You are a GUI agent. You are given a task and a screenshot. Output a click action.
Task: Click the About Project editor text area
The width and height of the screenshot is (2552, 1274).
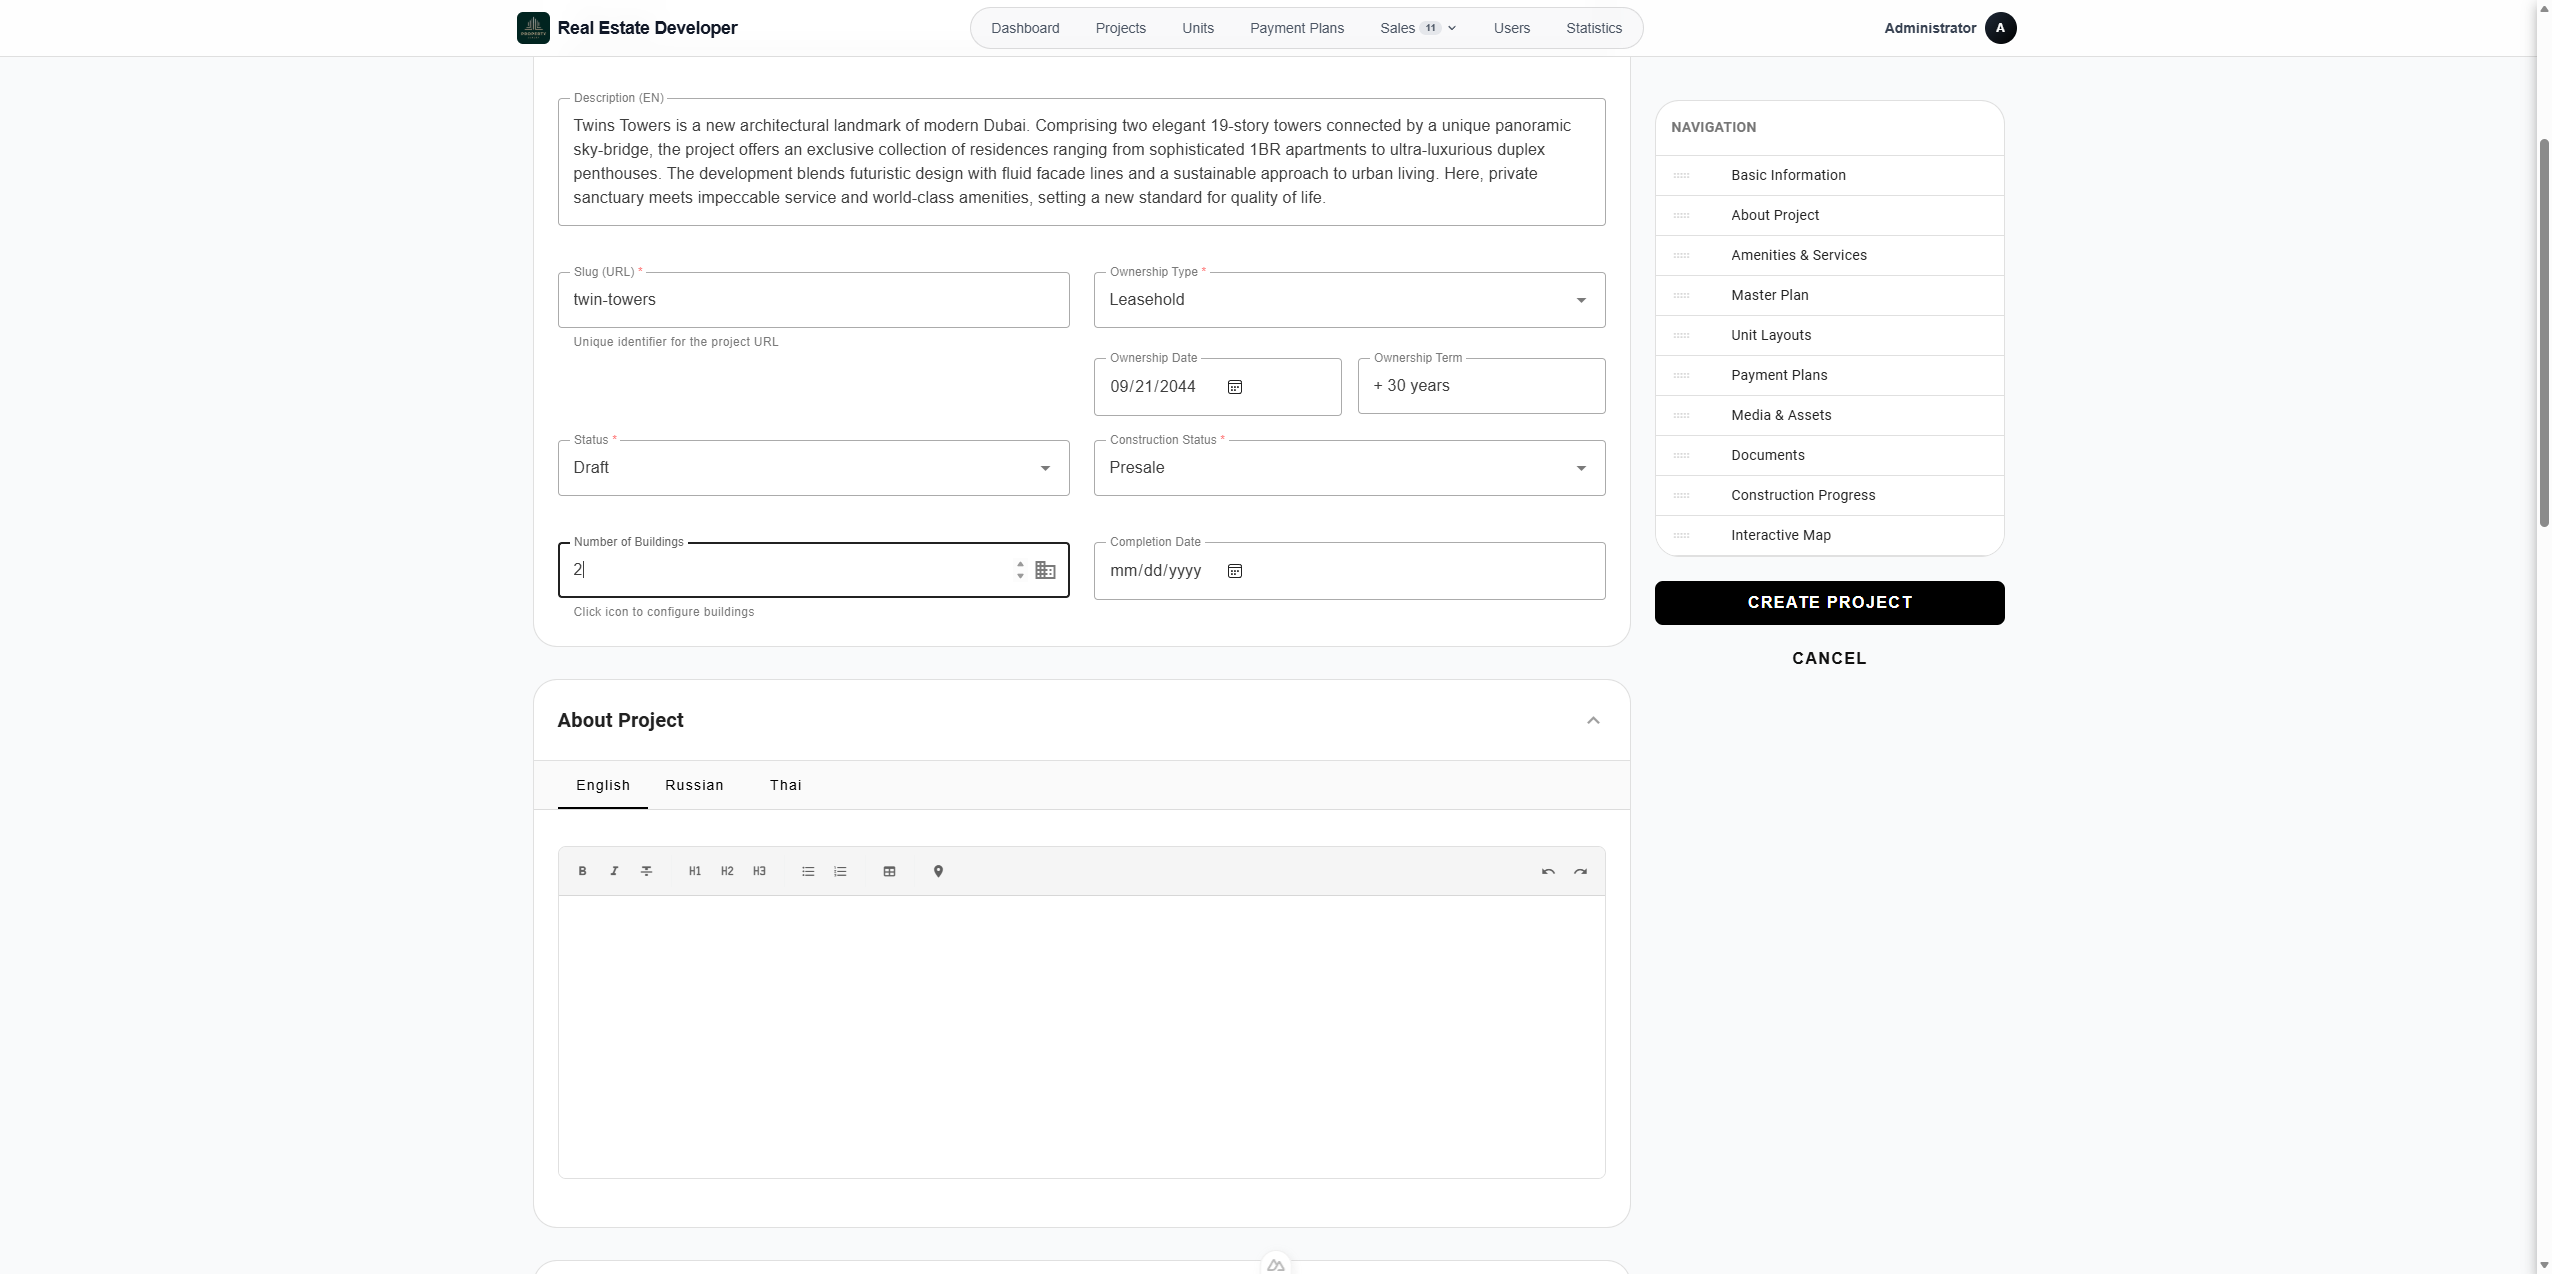1081,1037
